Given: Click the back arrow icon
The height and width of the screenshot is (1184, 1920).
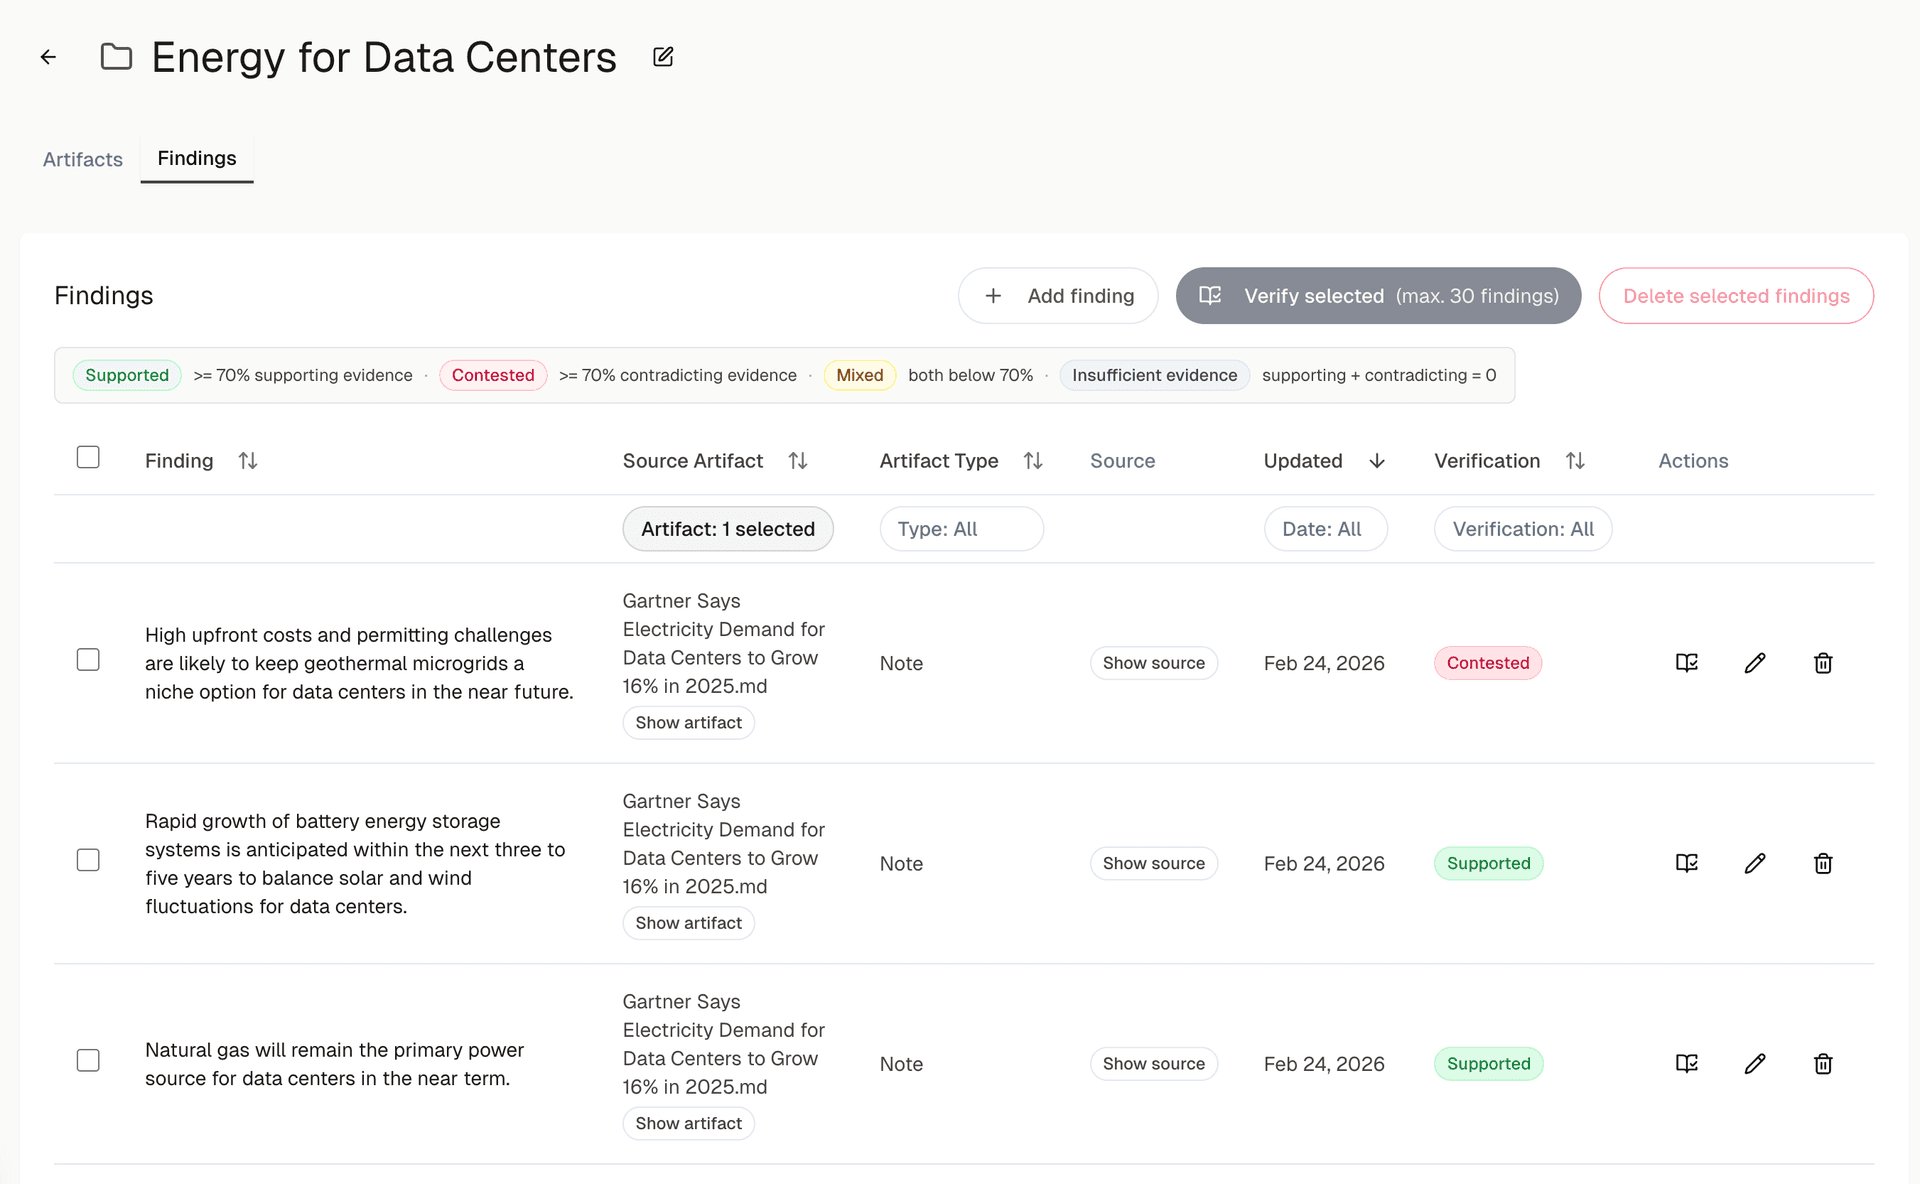Looking at the screenshot, I should point(48,57).
